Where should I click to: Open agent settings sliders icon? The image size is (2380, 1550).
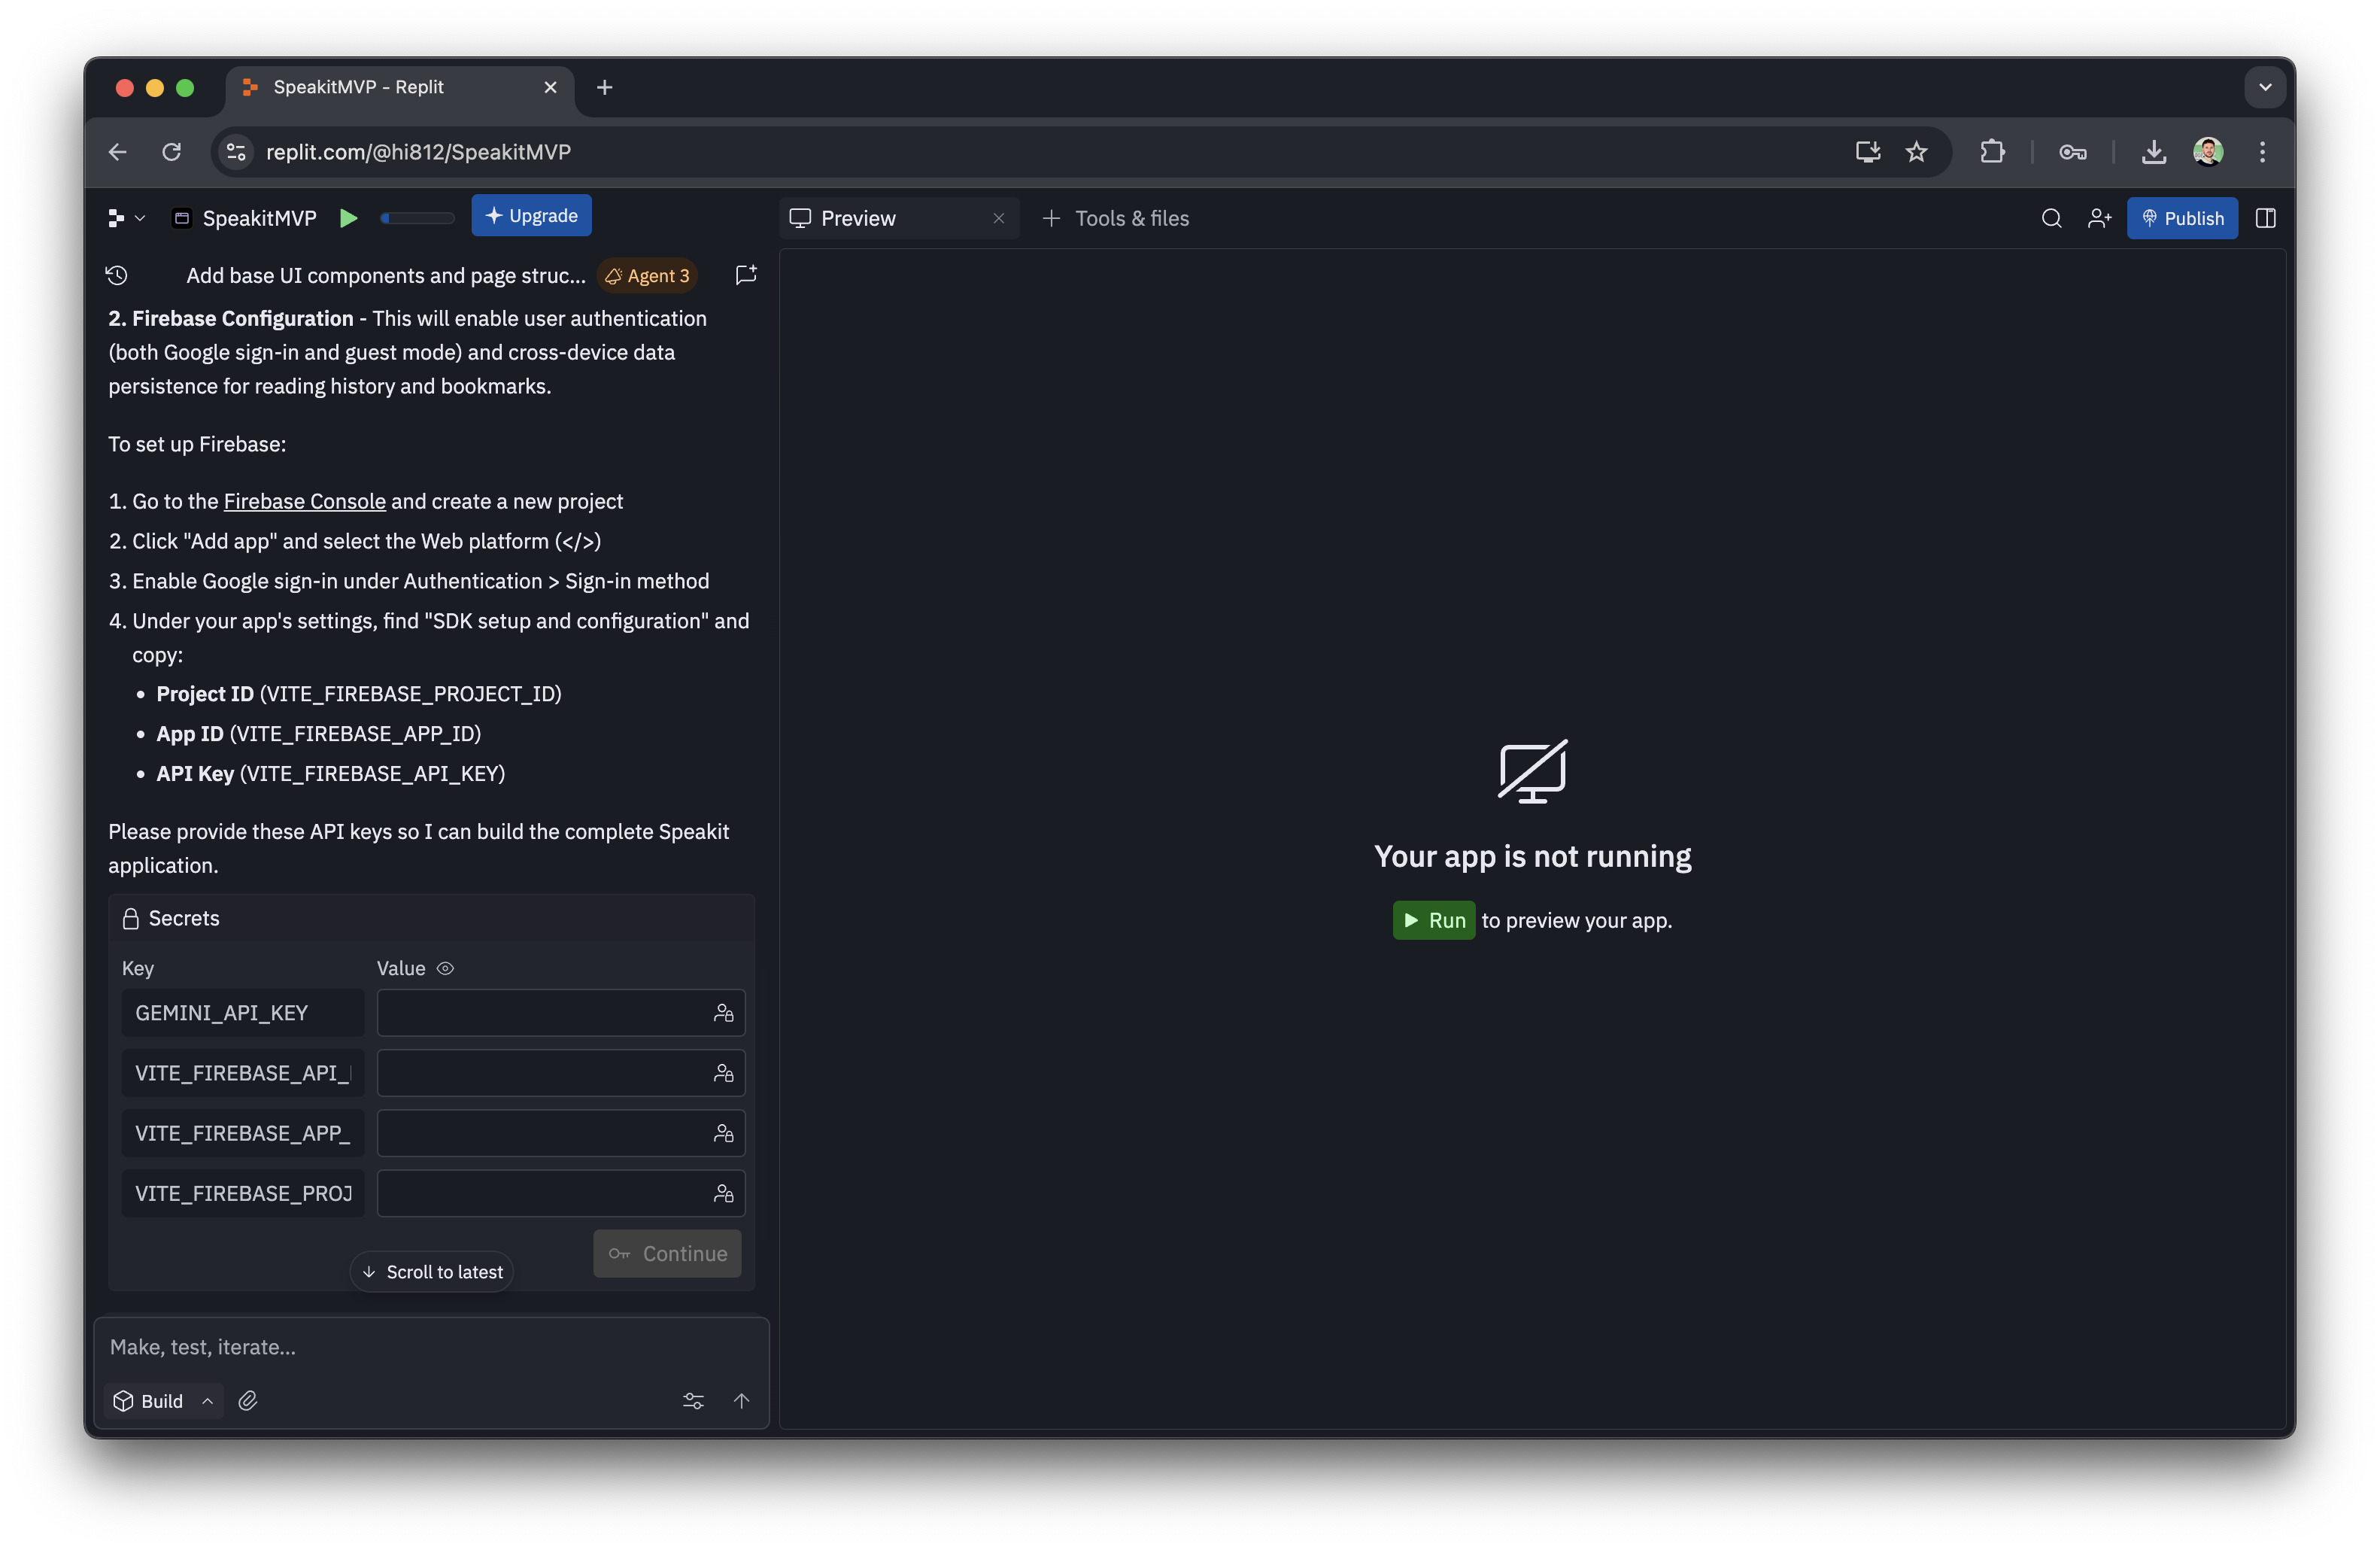pyautogui.click(x=693, y=1400)
